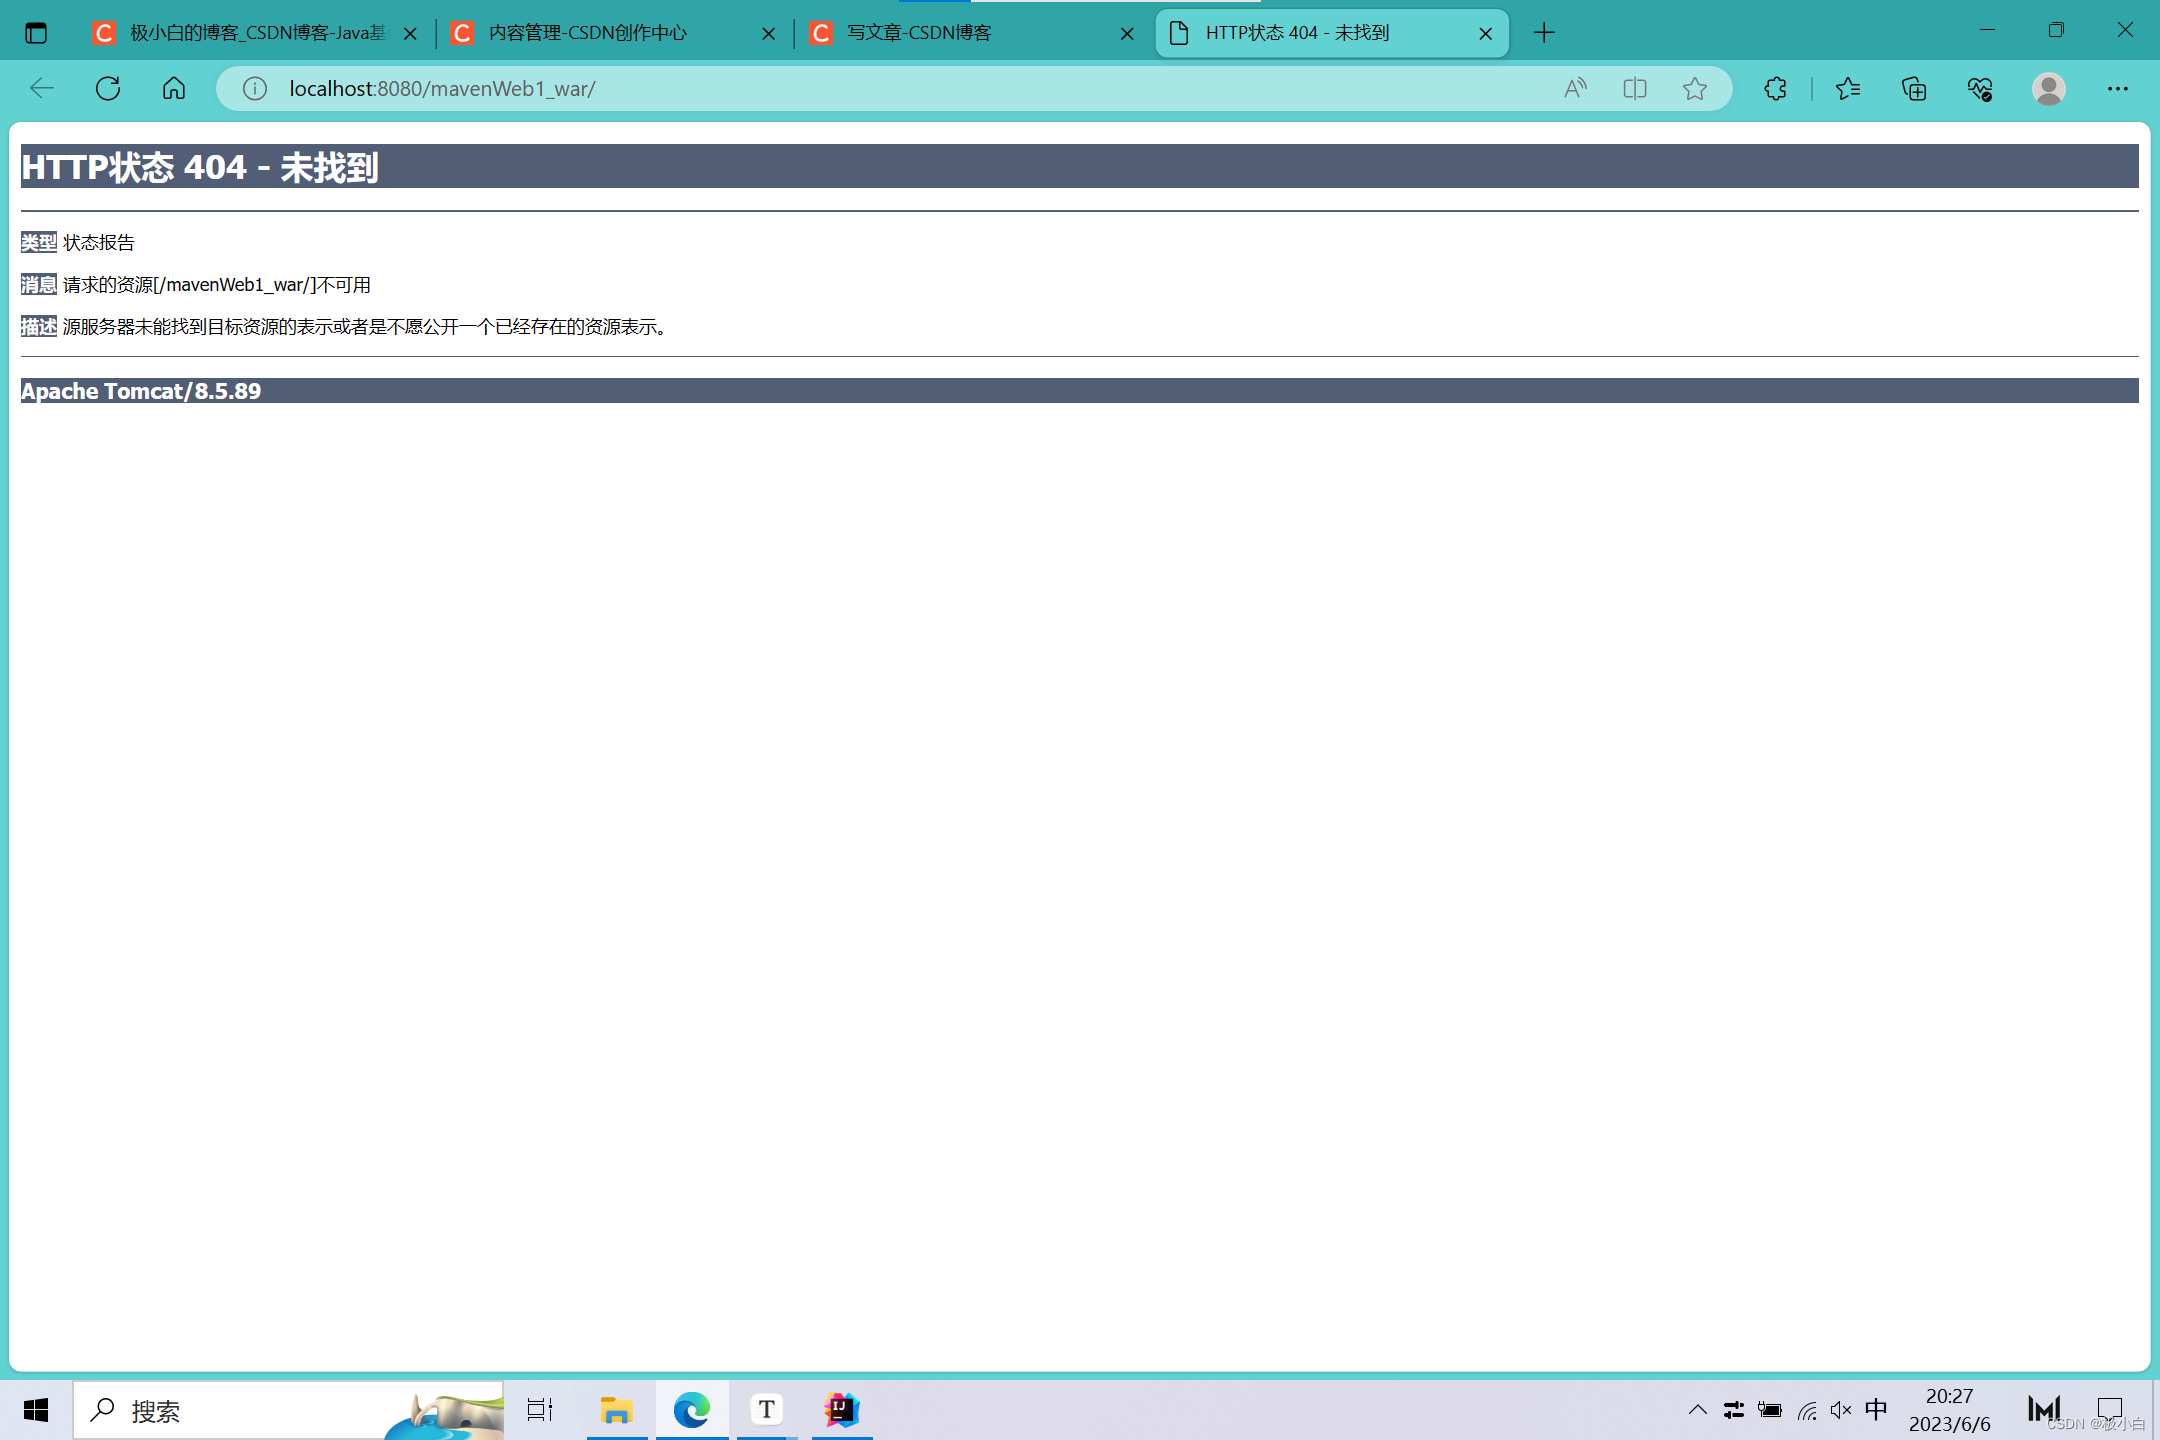Open Task View on the taskbar

point(540,1410)
